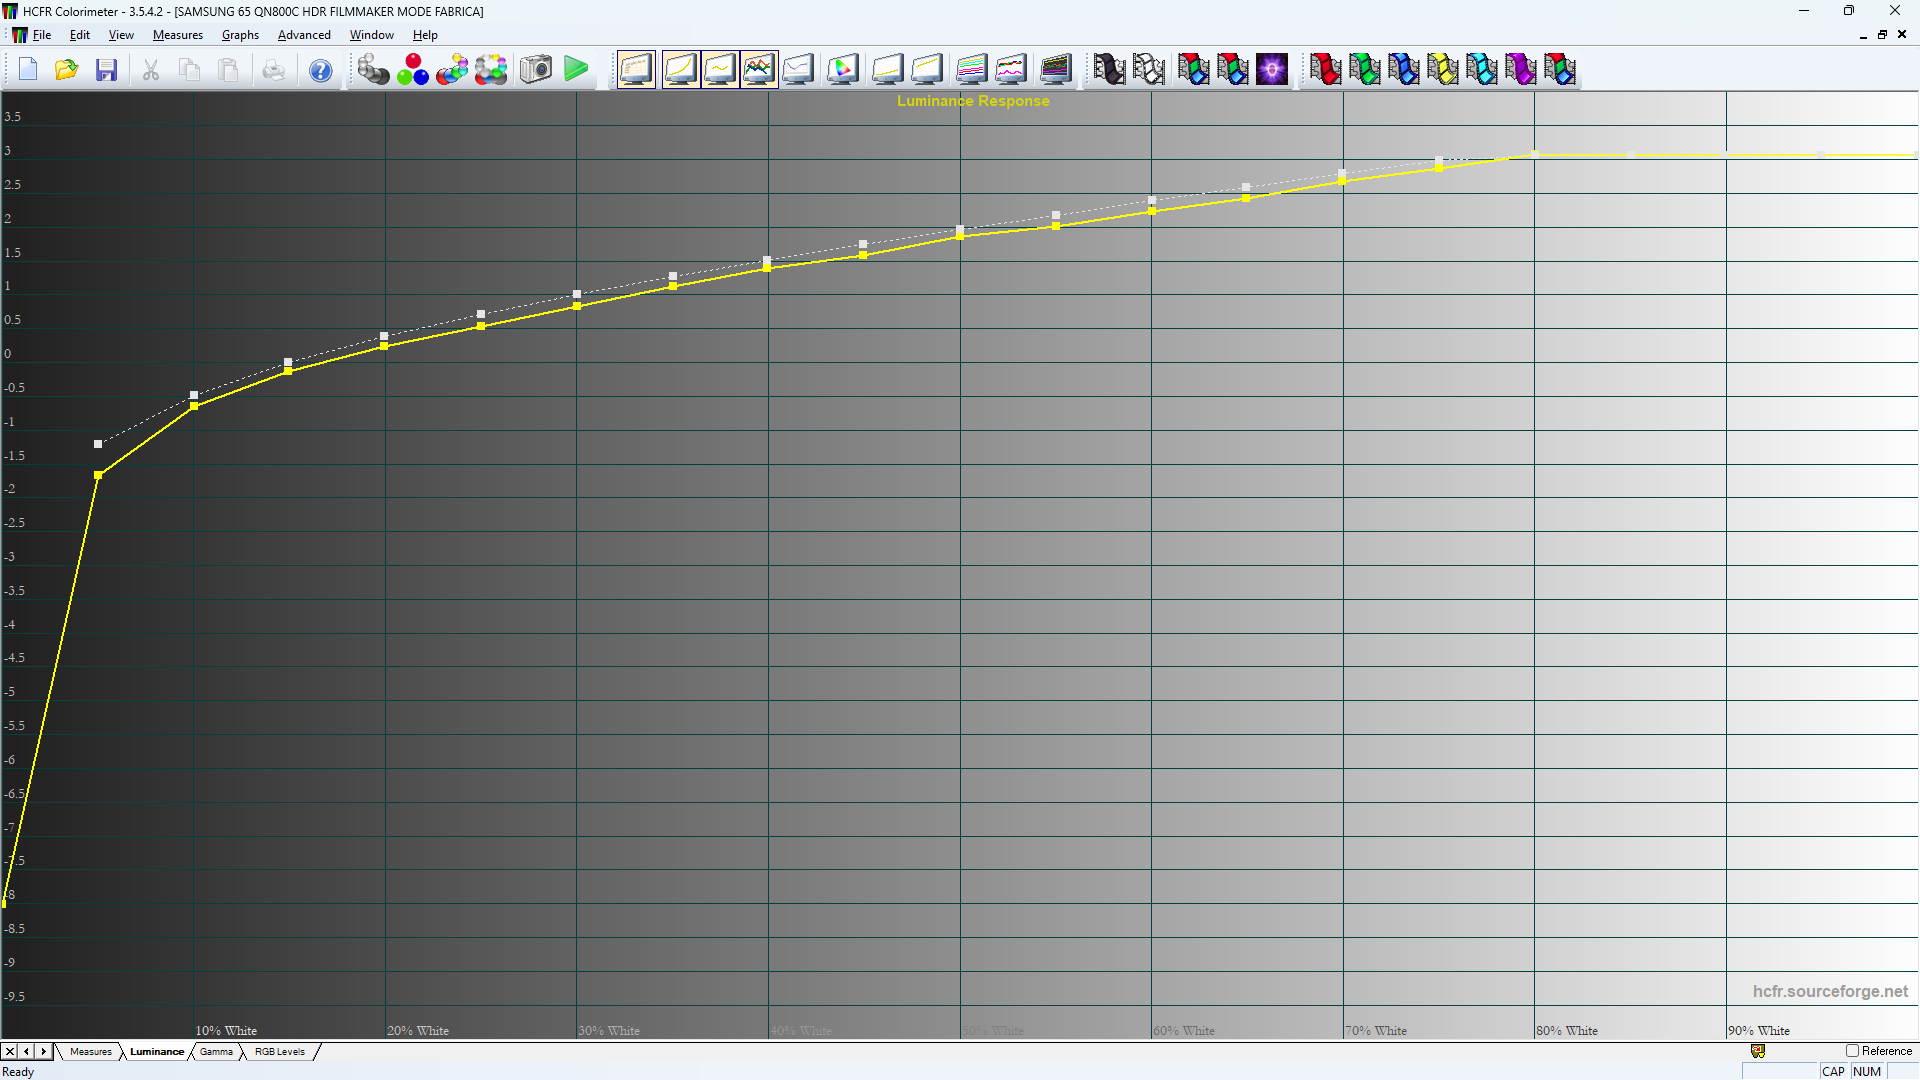Toggle the Gamma curve graph view
The width and height of the screenshot is (1920, 1080).
[720, 69]
